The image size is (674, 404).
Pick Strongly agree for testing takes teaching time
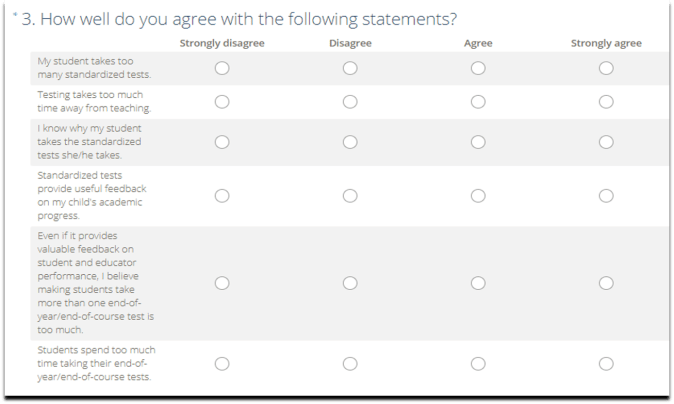(606, 102)
